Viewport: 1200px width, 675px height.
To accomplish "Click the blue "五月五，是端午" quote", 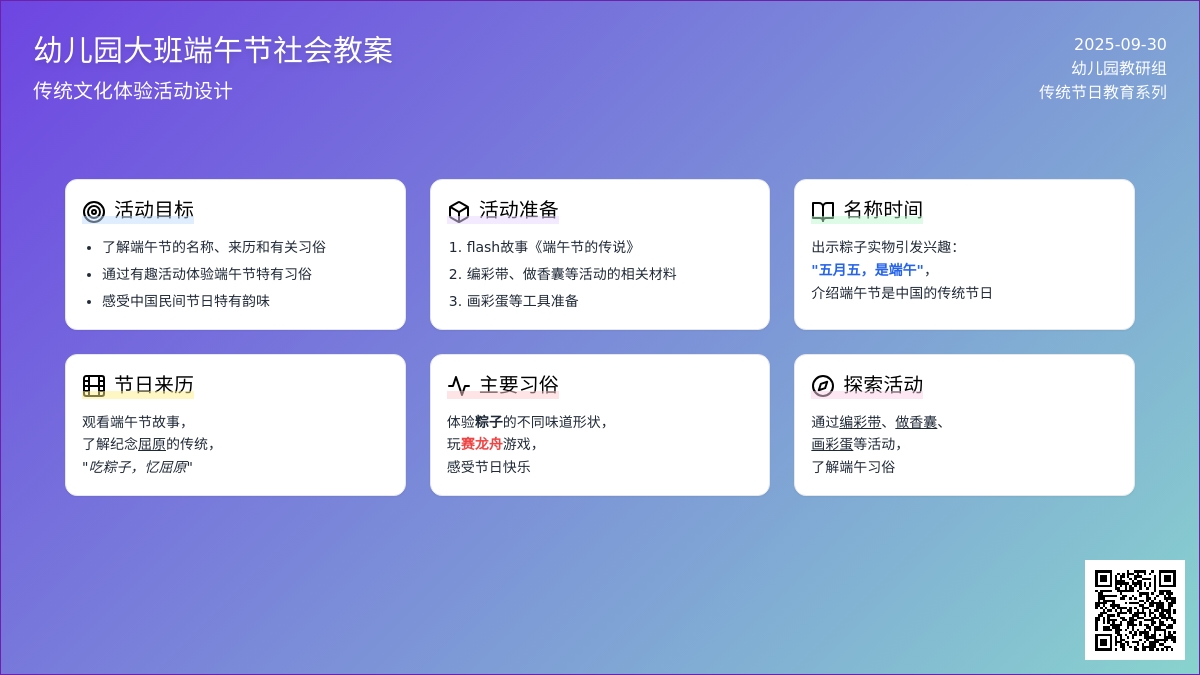I will point(867,269).
